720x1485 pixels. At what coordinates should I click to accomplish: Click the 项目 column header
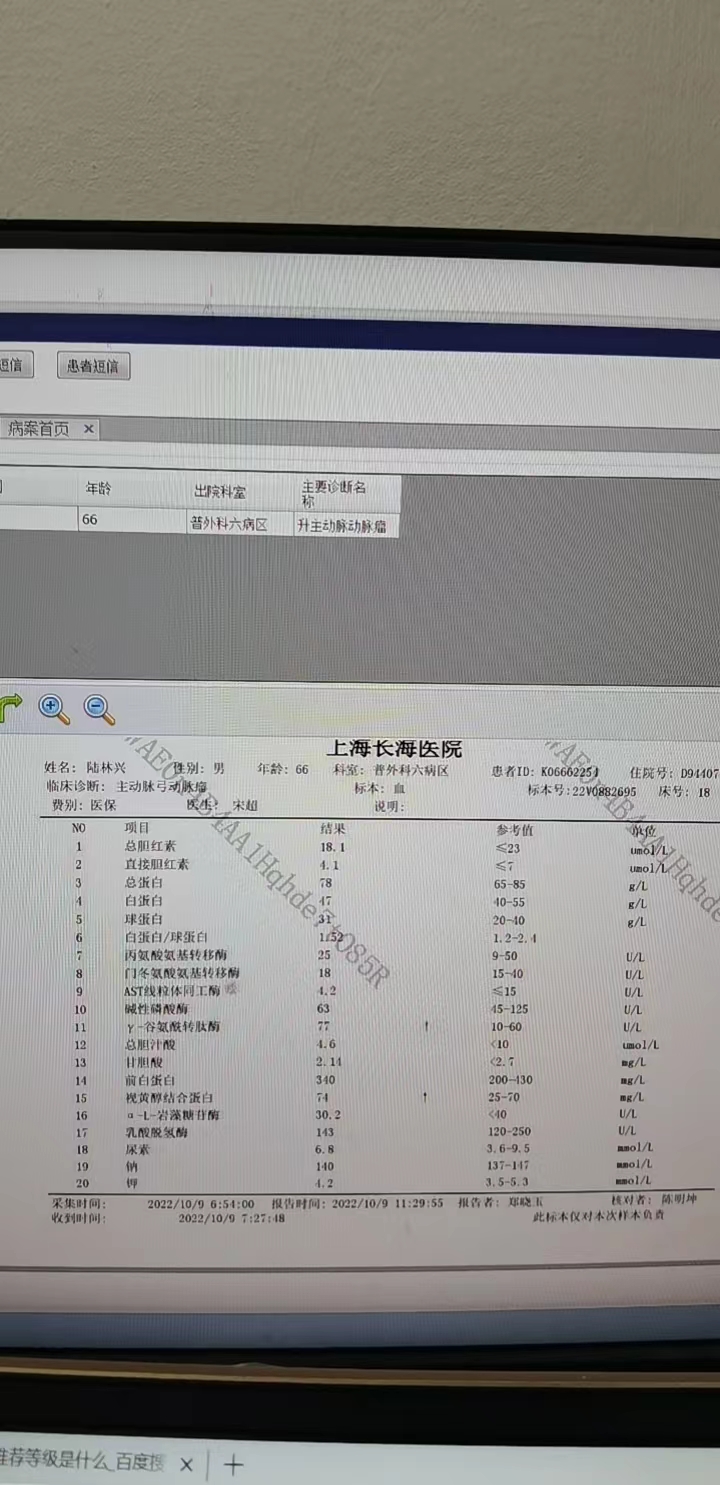[x=137, y=828]
